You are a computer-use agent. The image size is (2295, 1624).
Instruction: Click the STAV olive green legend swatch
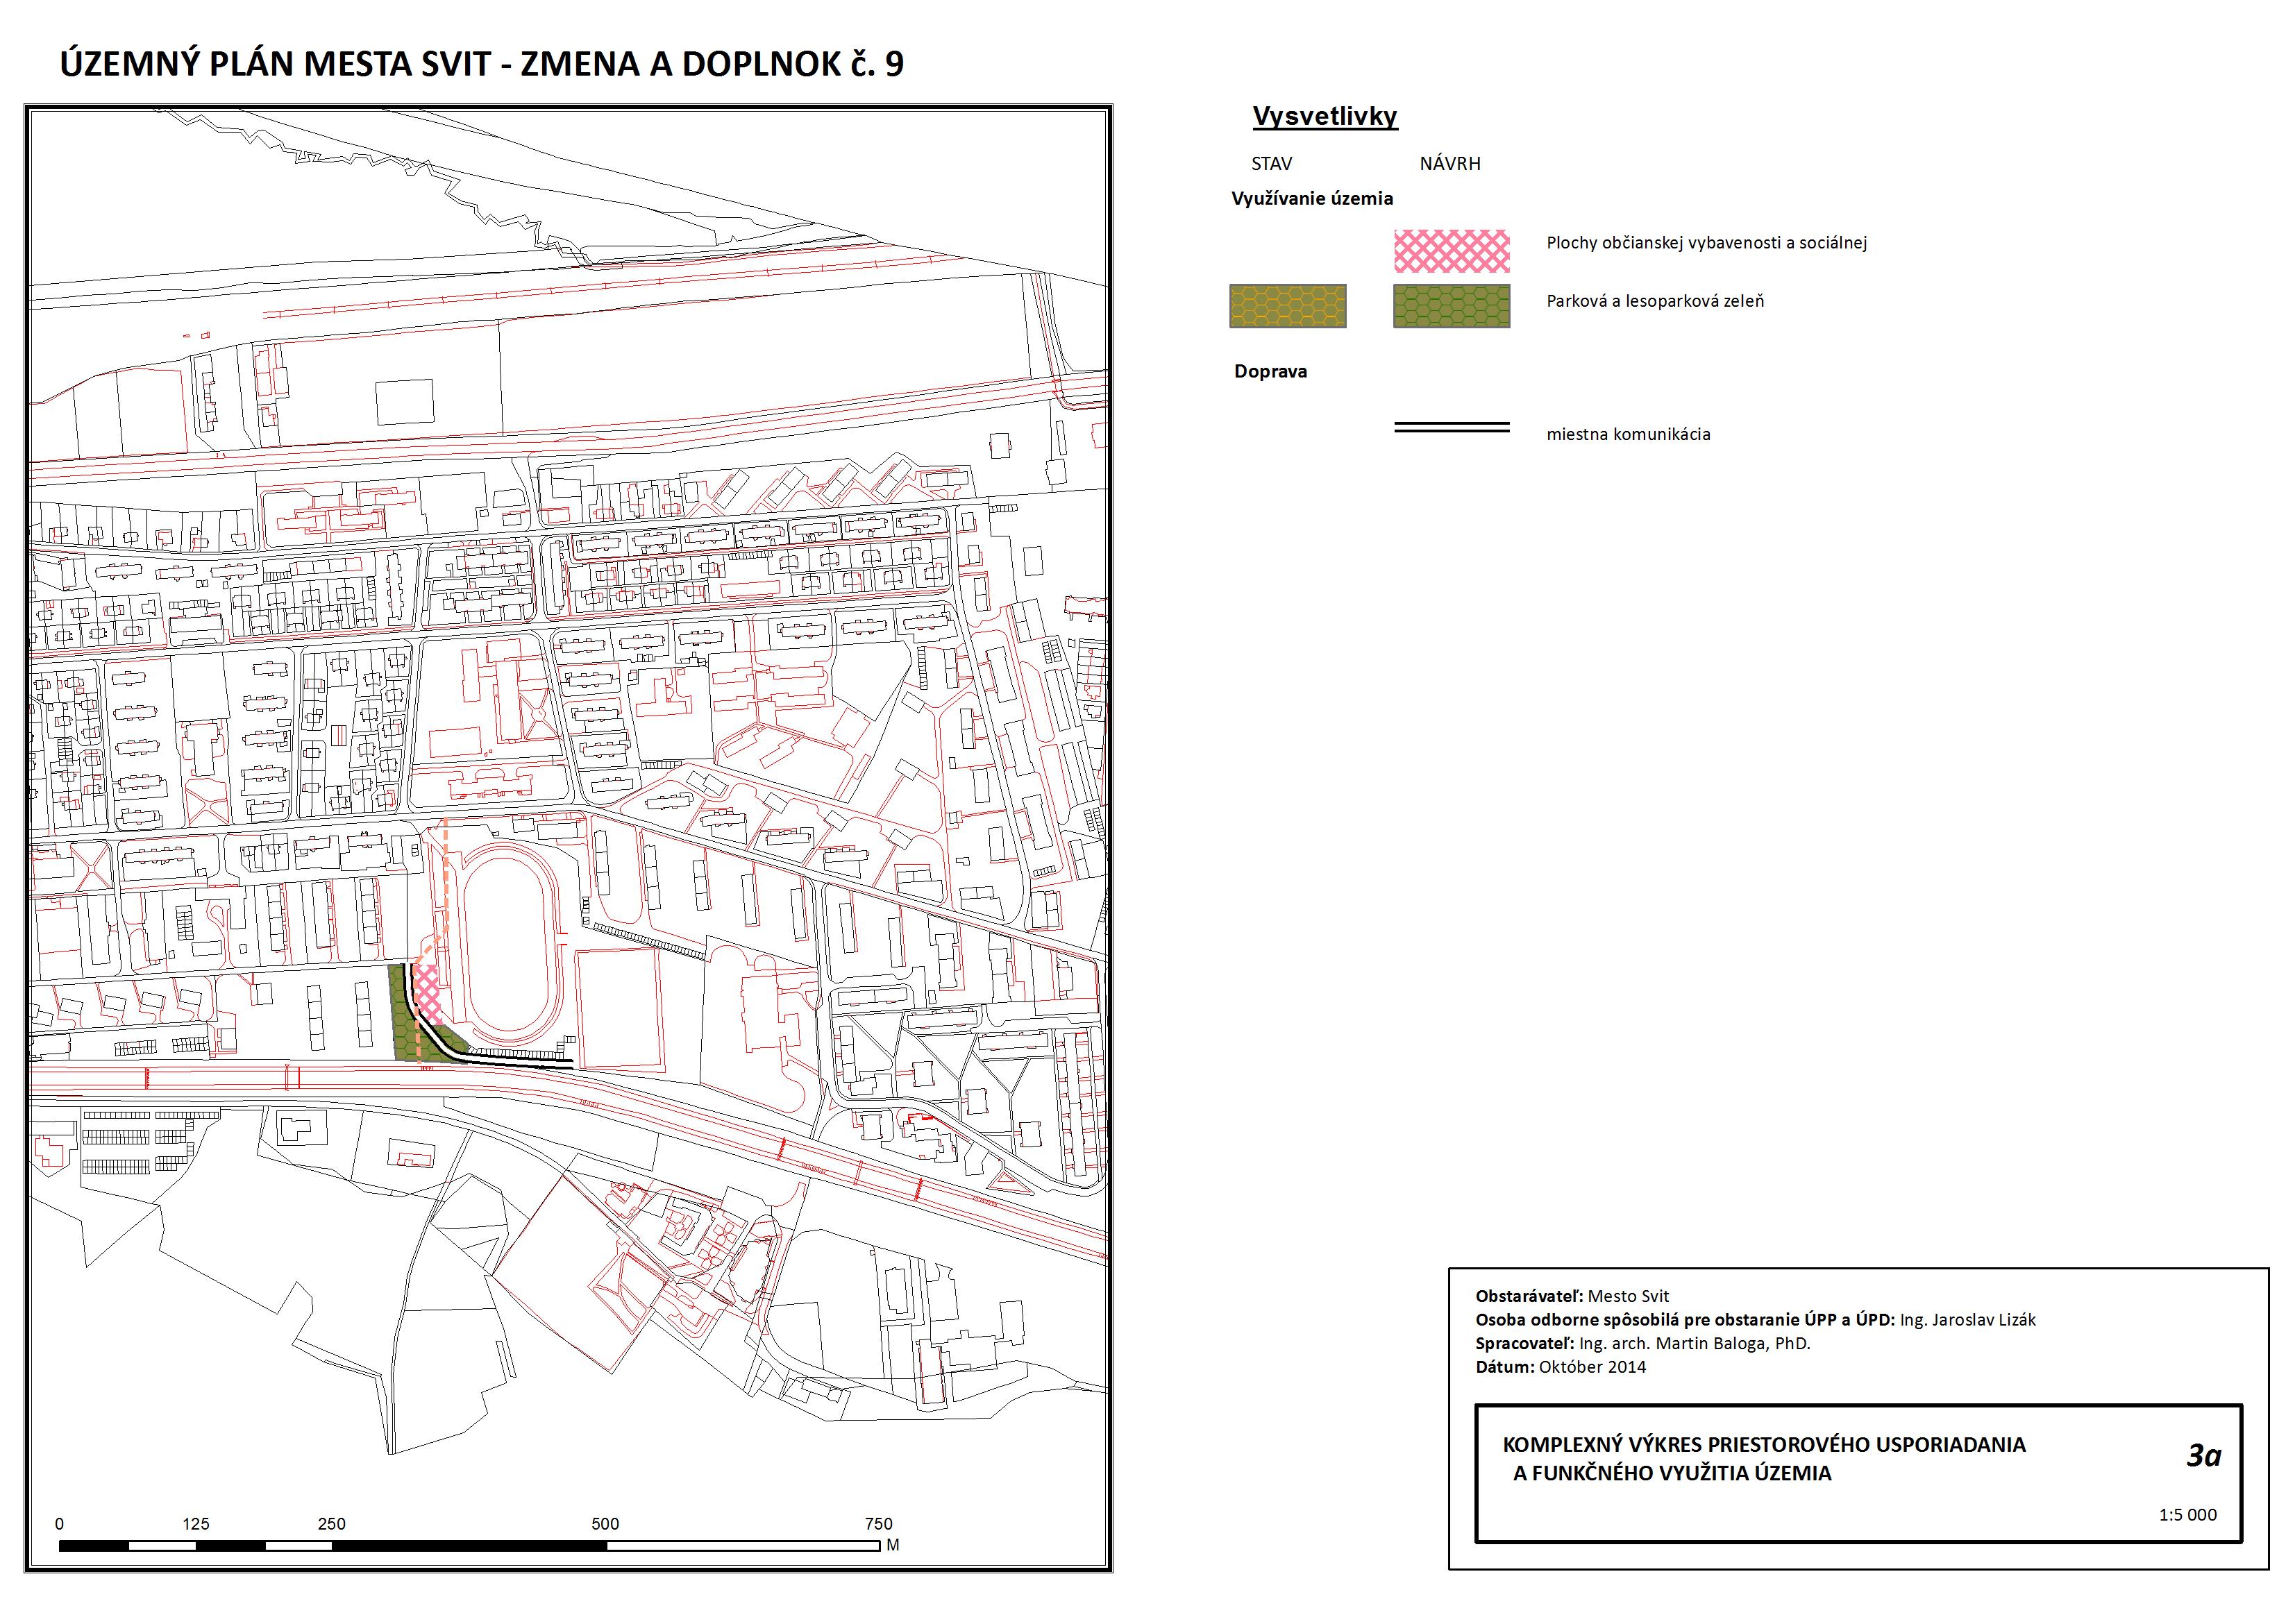click(1287, 306)
